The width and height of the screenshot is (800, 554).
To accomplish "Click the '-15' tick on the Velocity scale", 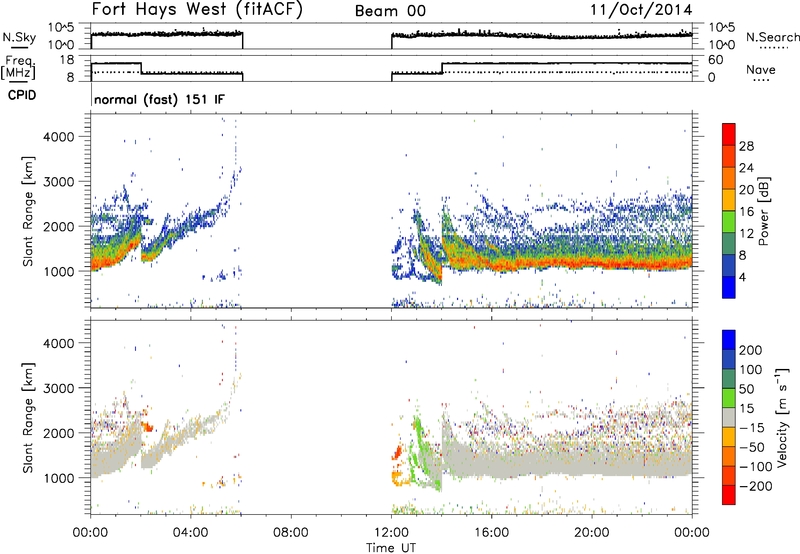I will click(752, 427).
